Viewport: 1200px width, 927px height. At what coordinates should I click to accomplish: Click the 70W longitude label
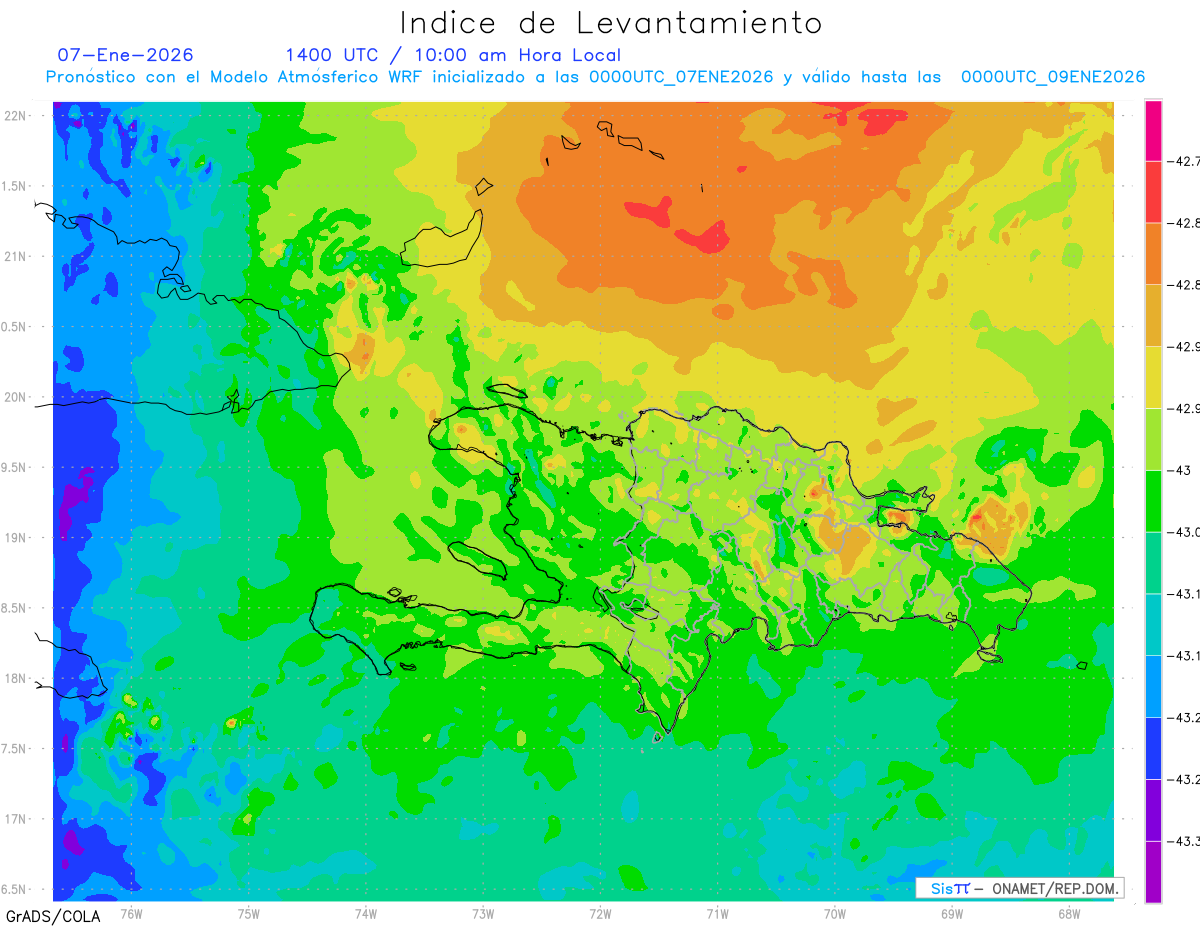click(x=835, y=913)
